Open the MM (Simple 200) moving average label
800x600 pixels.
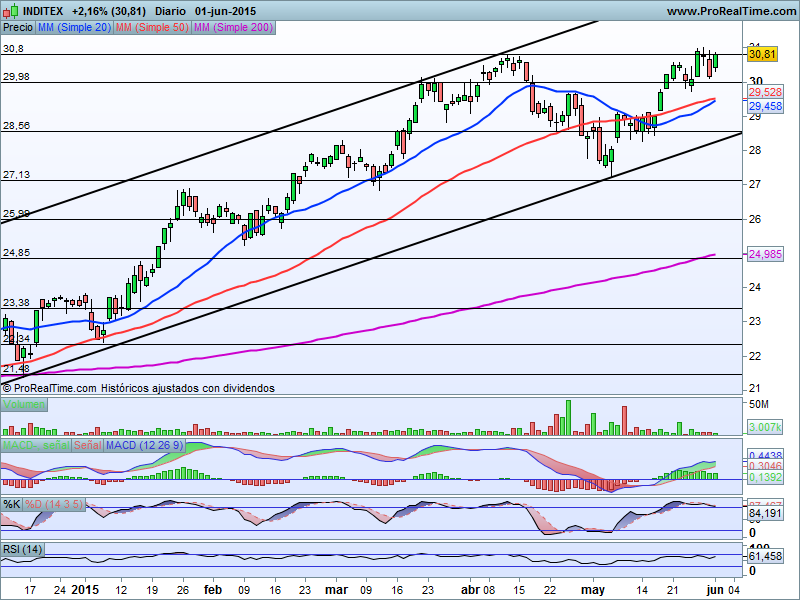point(233,28)
